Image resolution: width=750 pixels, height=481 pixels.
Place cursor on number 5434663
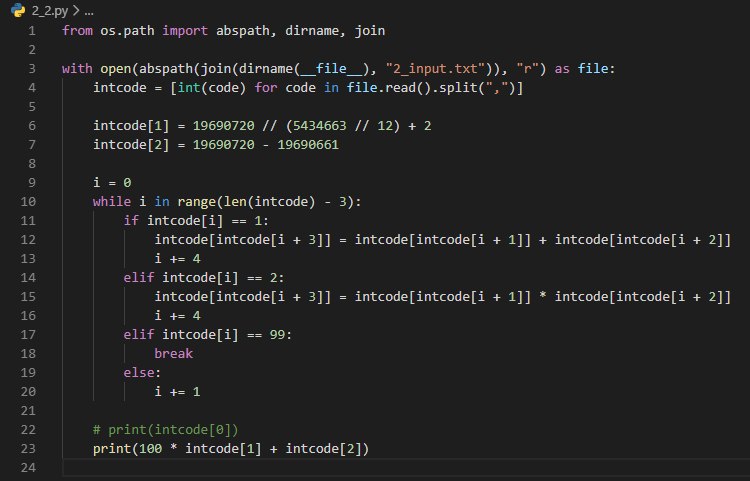click(320, 126)
